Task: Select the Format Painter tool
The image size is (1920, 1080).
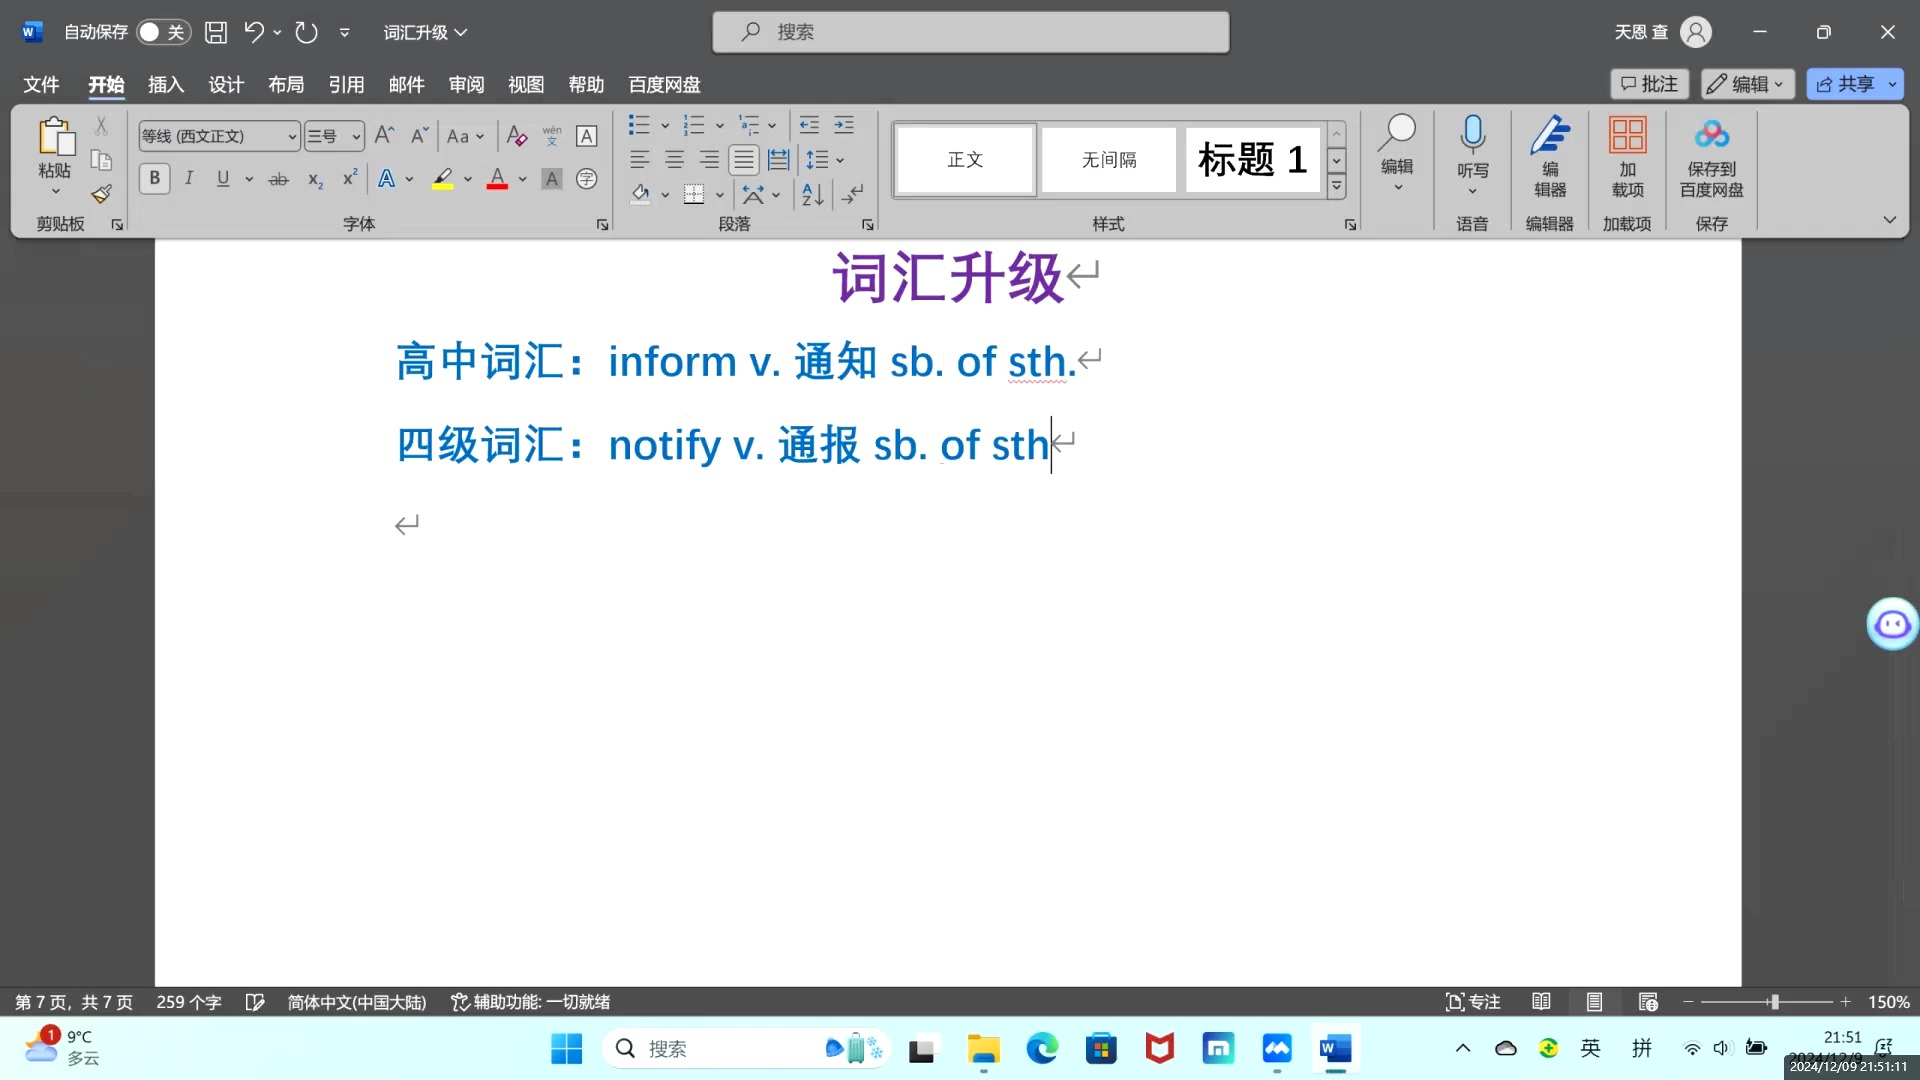Action: click(x=101, y=194)
